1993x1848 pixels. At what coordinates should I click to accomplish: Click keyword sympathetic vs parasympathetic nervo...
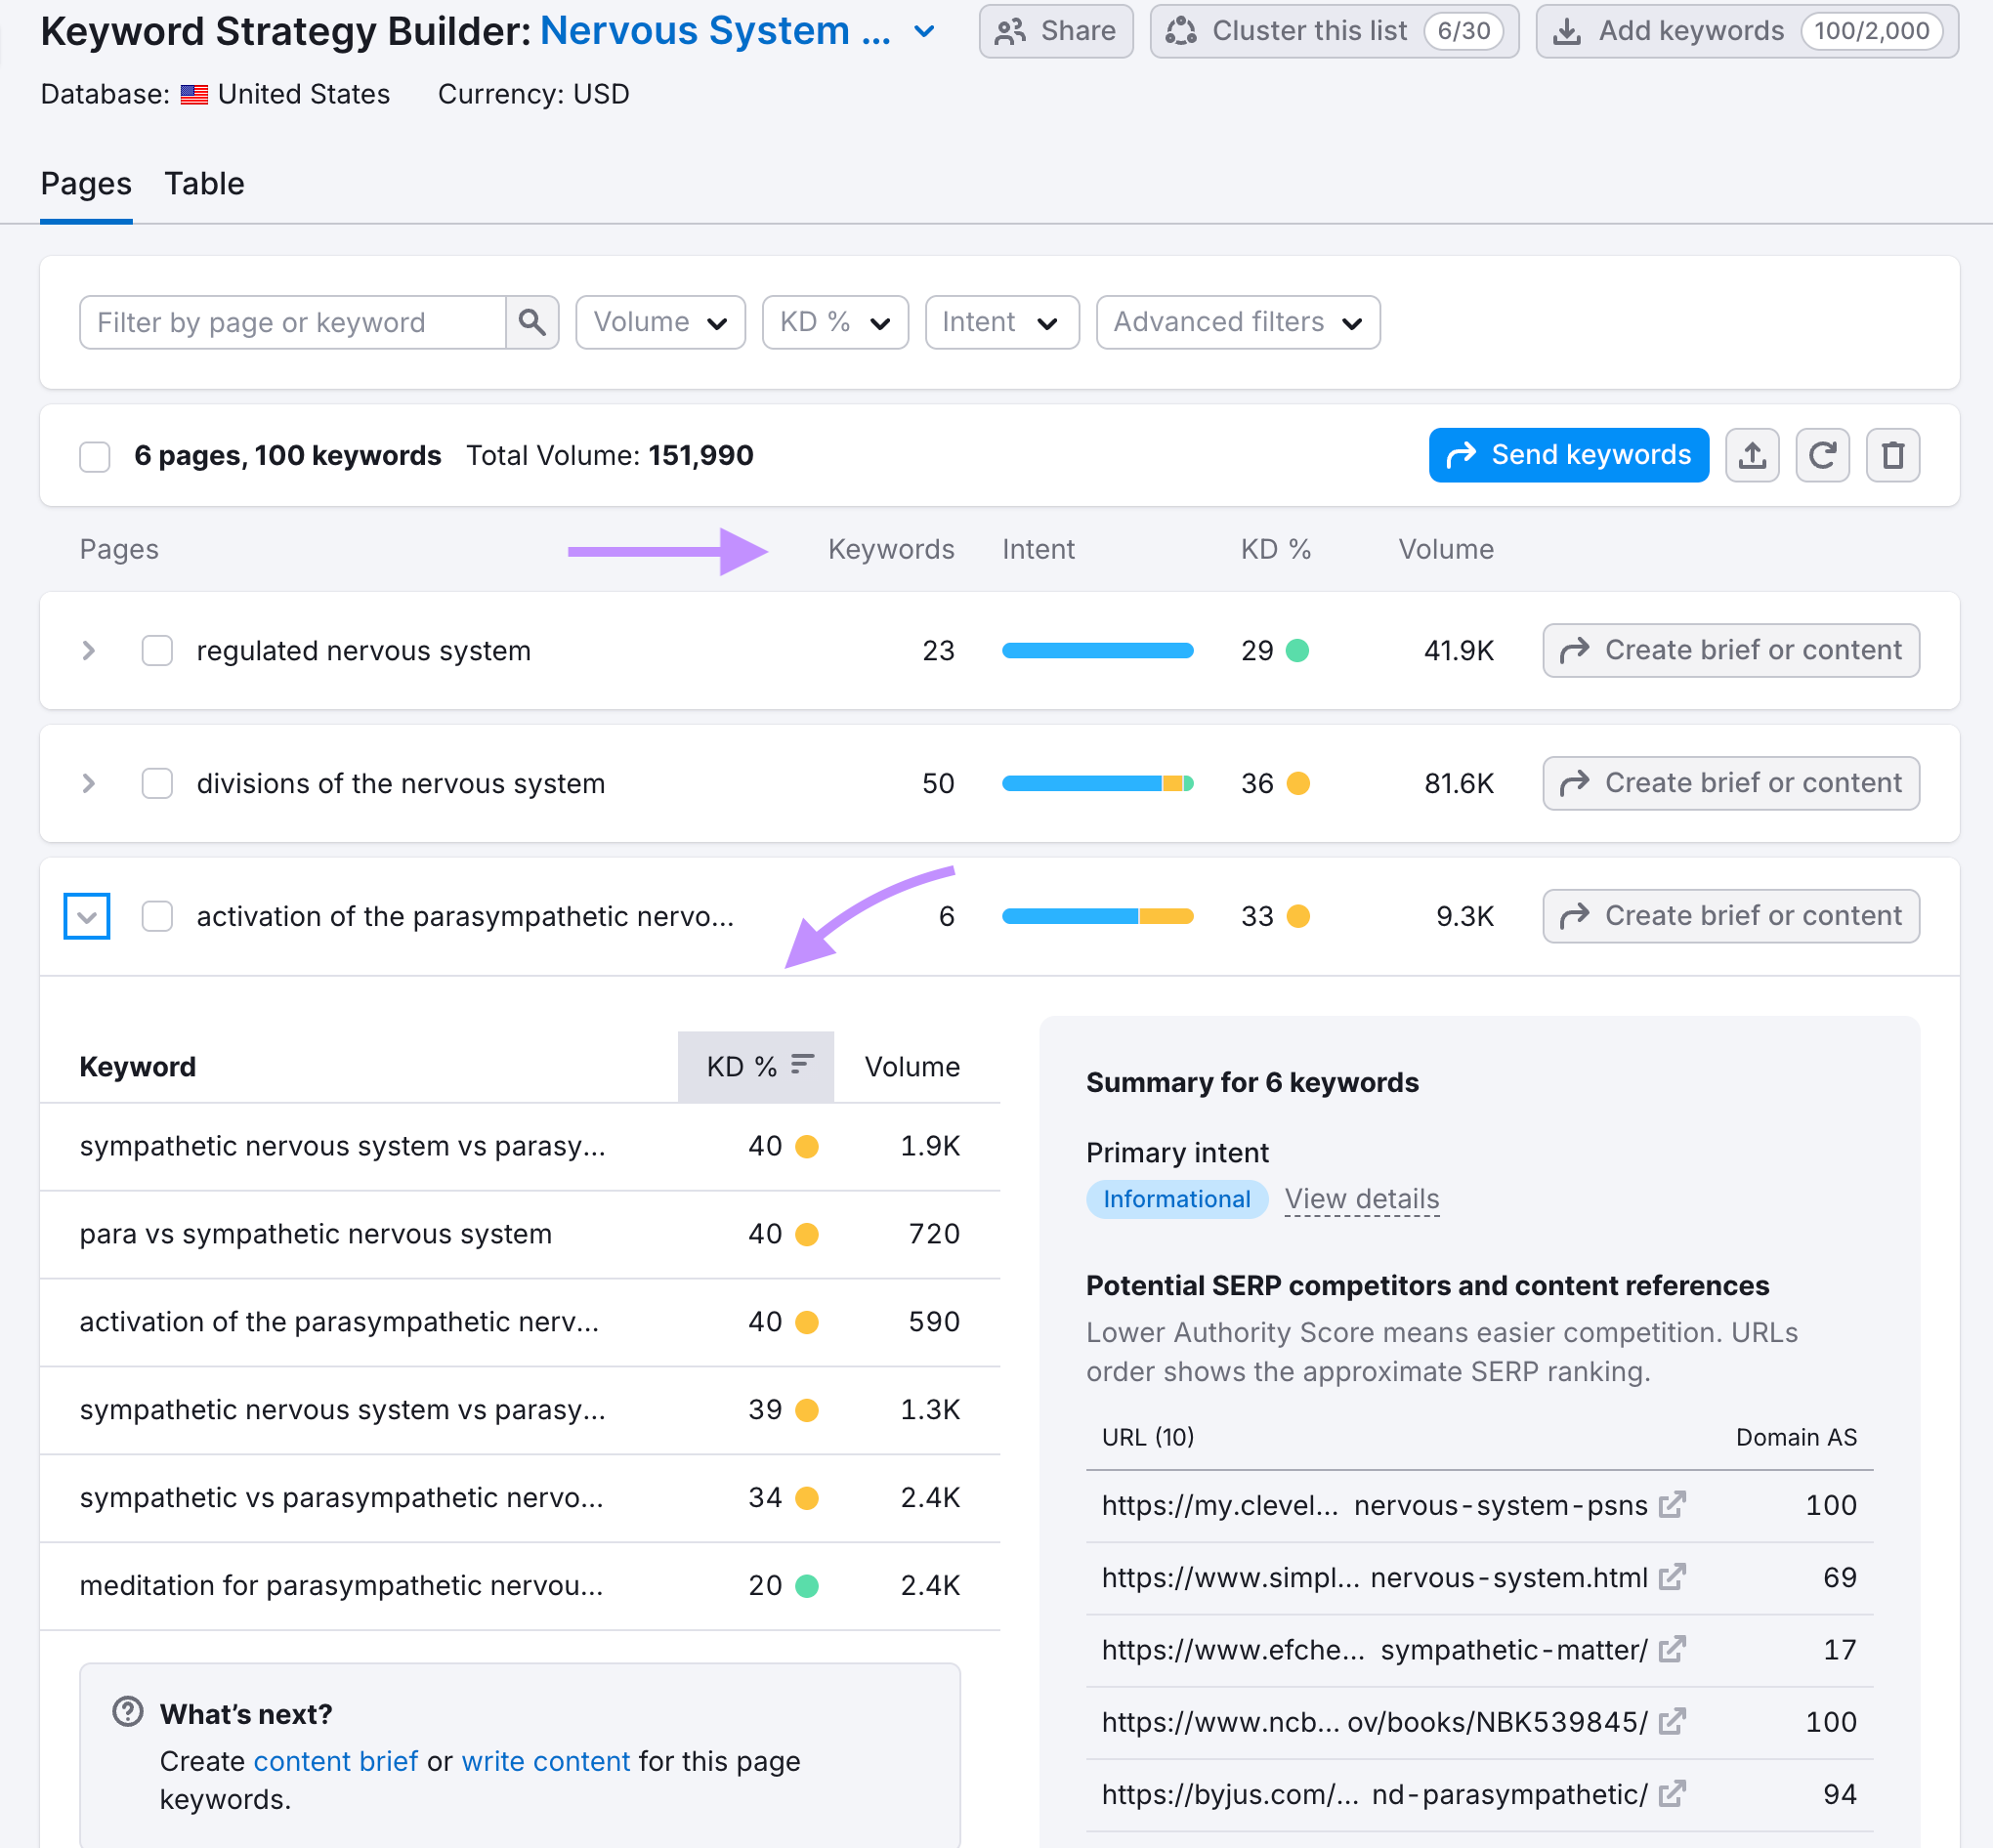tap(341, 1497)
